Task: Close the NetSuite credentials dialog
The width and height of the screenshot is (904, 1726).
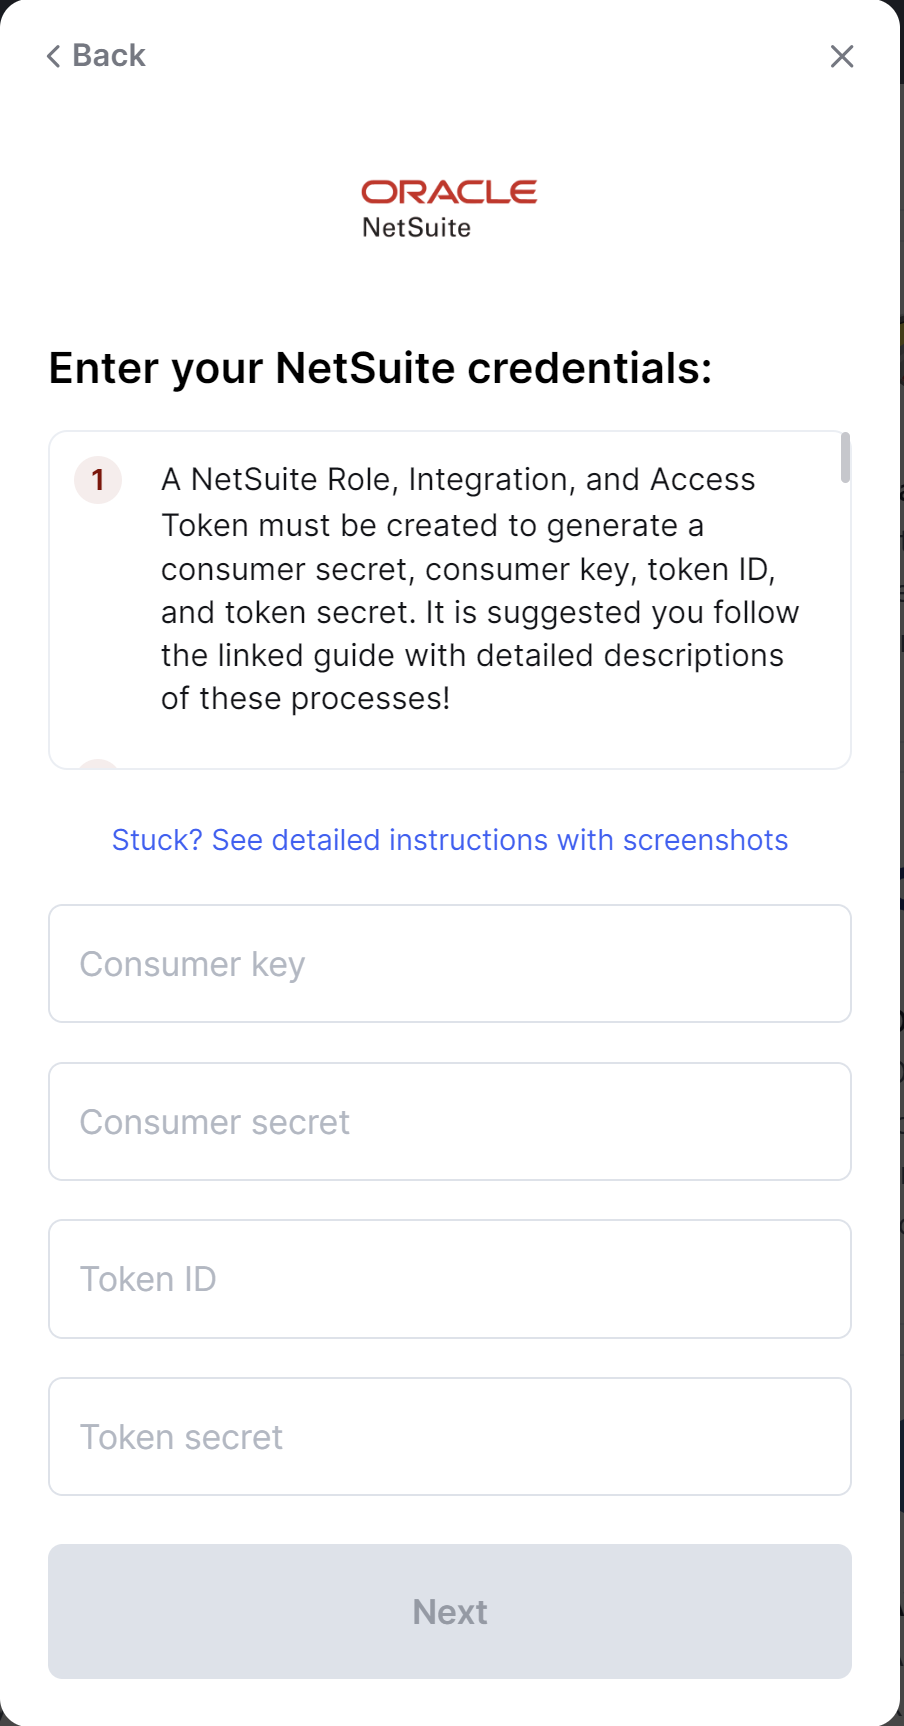Action: point(842,57)
